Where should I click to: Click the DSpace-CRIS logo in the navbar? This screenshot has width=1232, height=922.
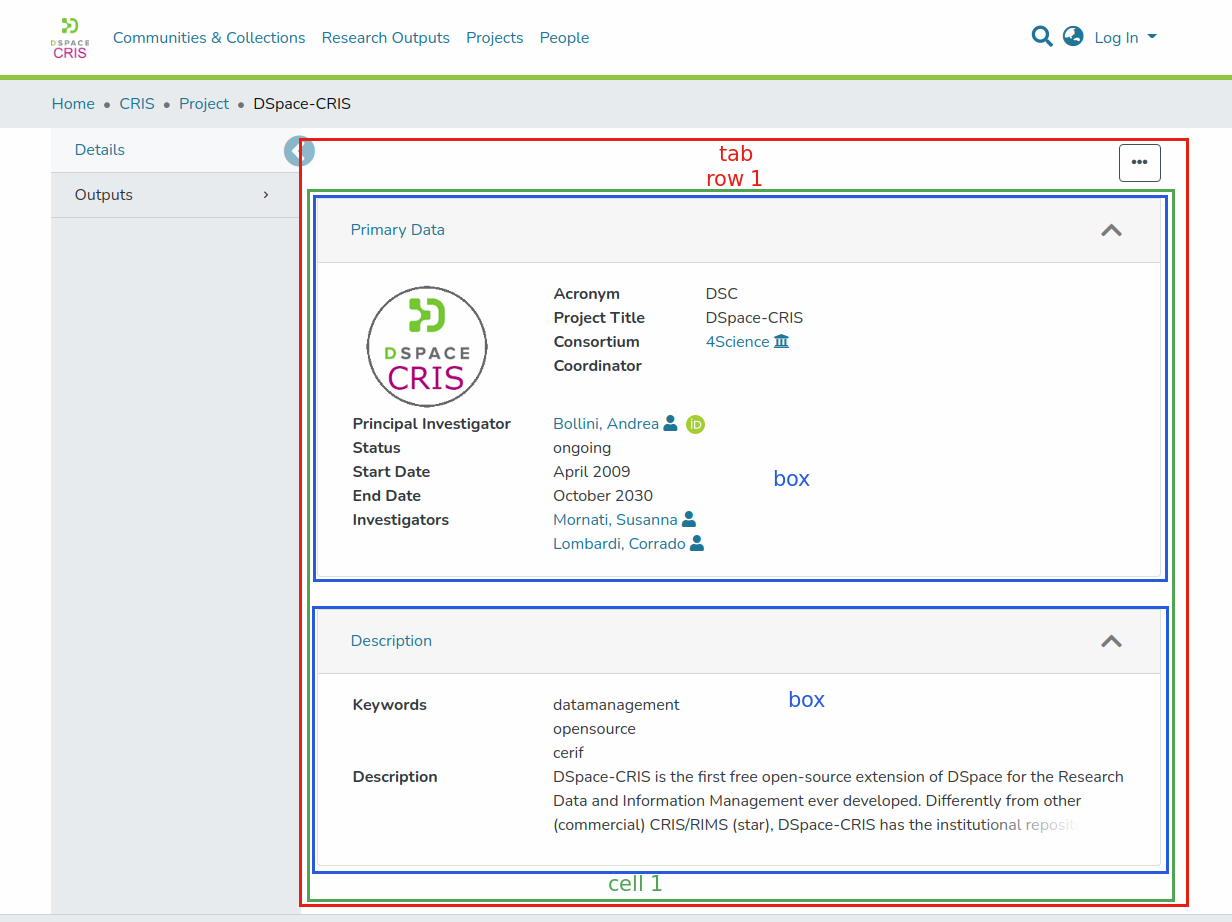(70, 38)
